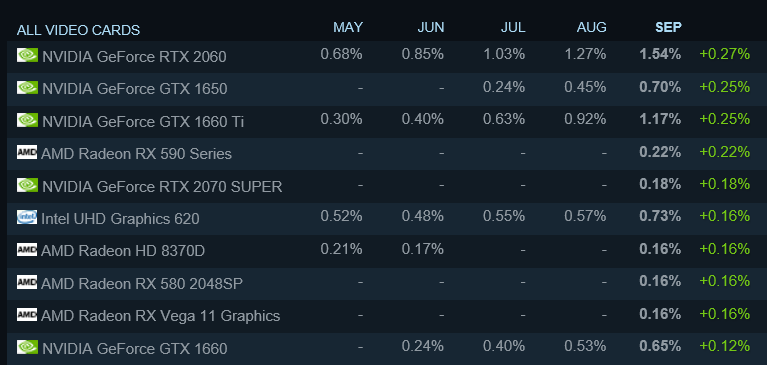Image resolution: width=767 pixels, height=365 pixels.
Task: Click AMD logo beside RX Vega 11 Graphics
Action: 27,315
